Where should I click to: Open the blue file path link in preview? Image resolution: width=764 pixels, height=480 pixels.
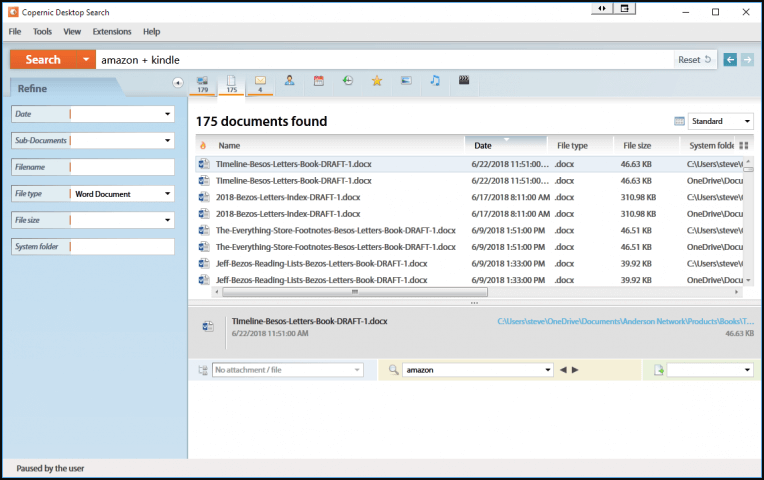tap(626, 321)
